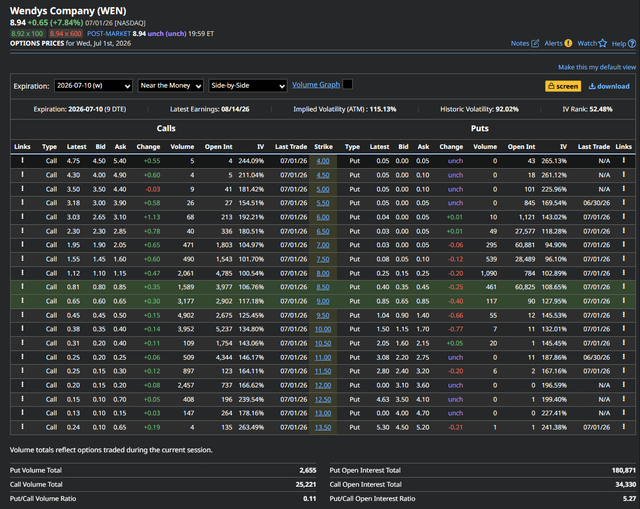
Task: Open the 13.50 strike link
Action: 323,427
